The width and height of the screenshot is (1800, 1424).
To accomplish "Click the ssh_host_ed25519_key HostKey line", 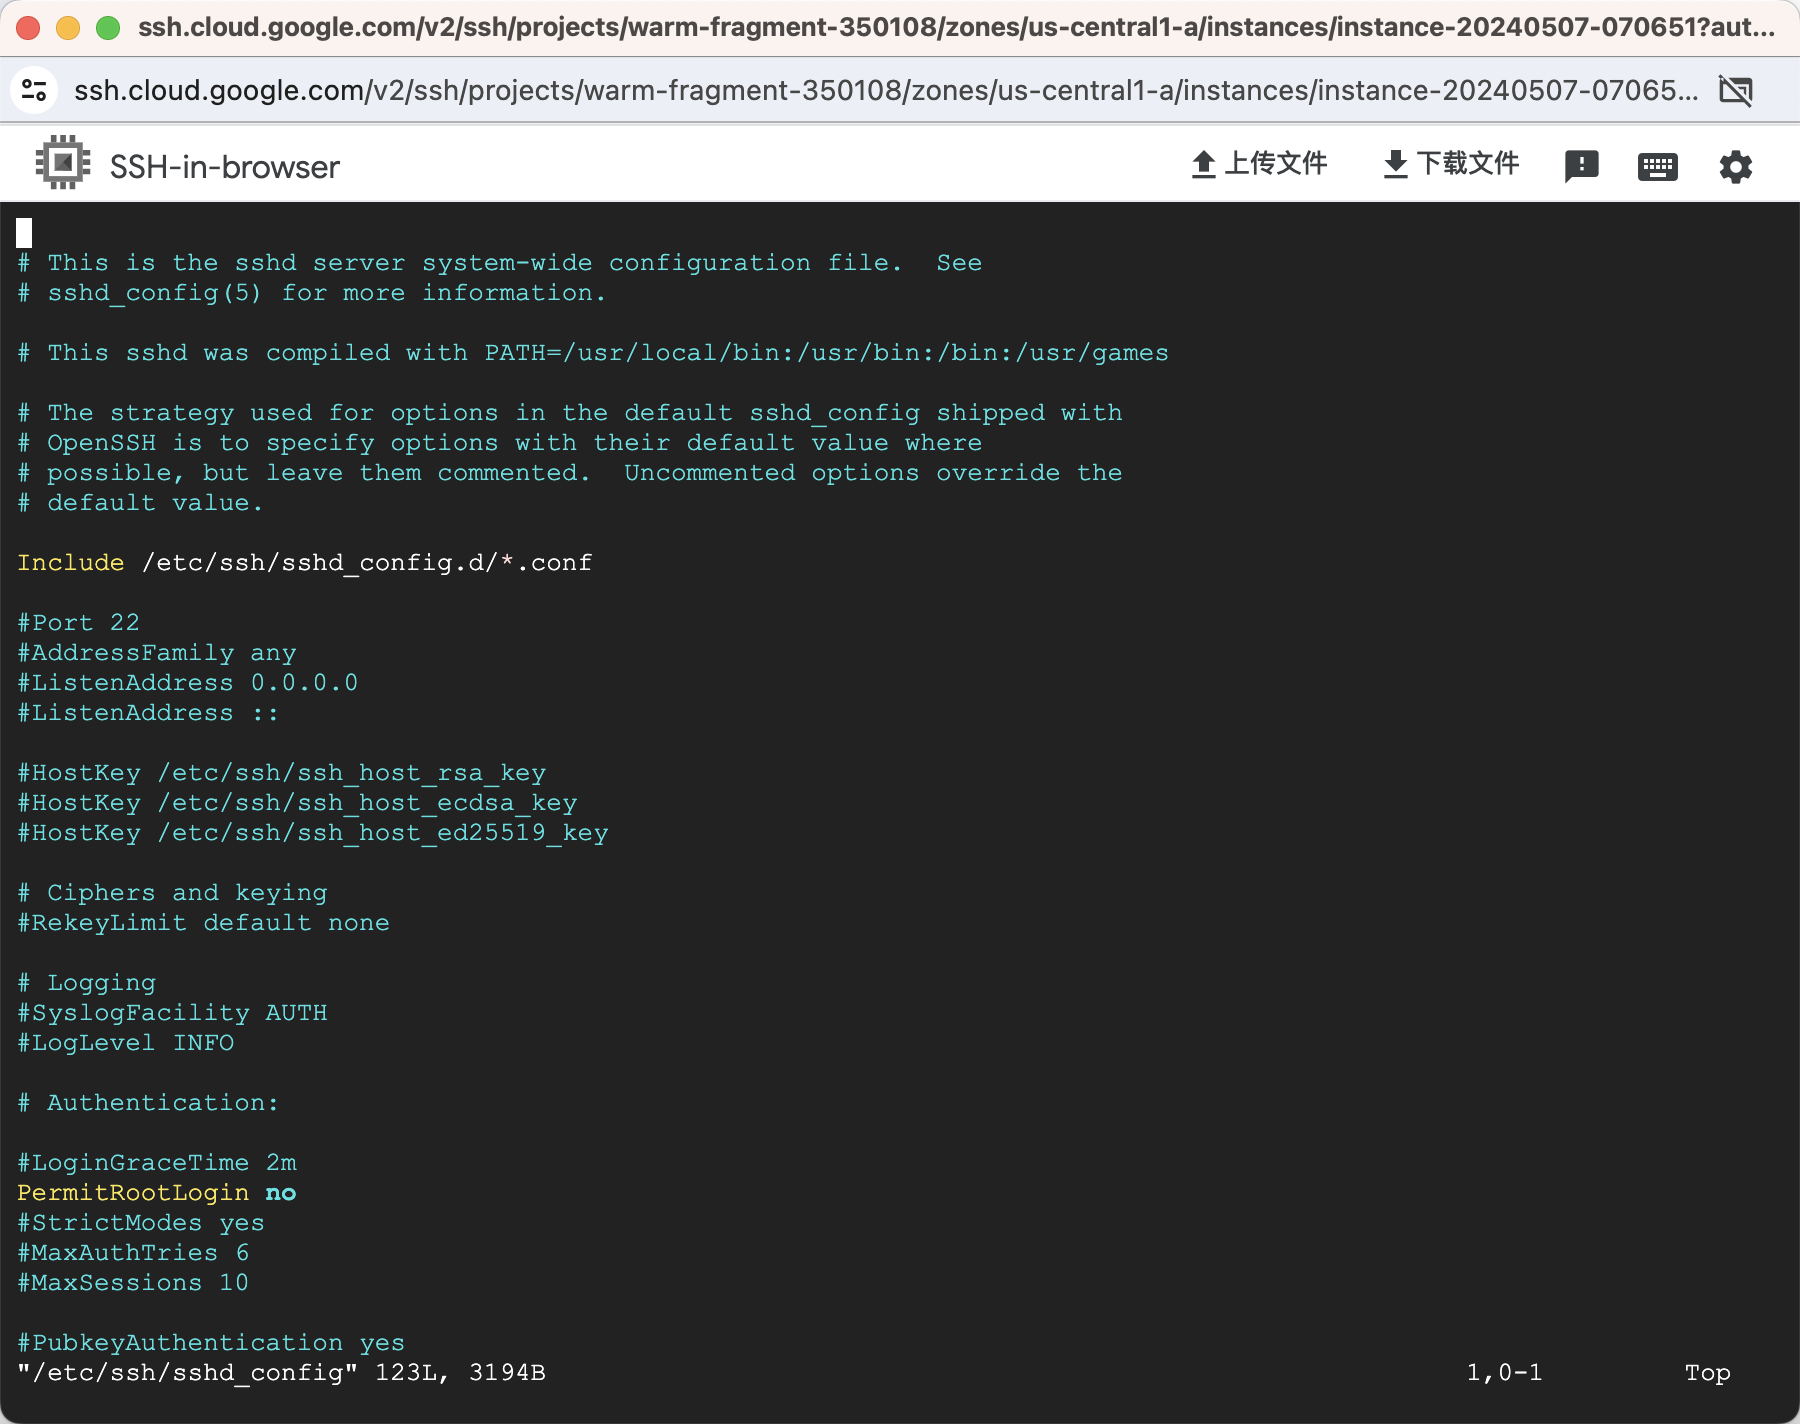I will click(313, 833).
